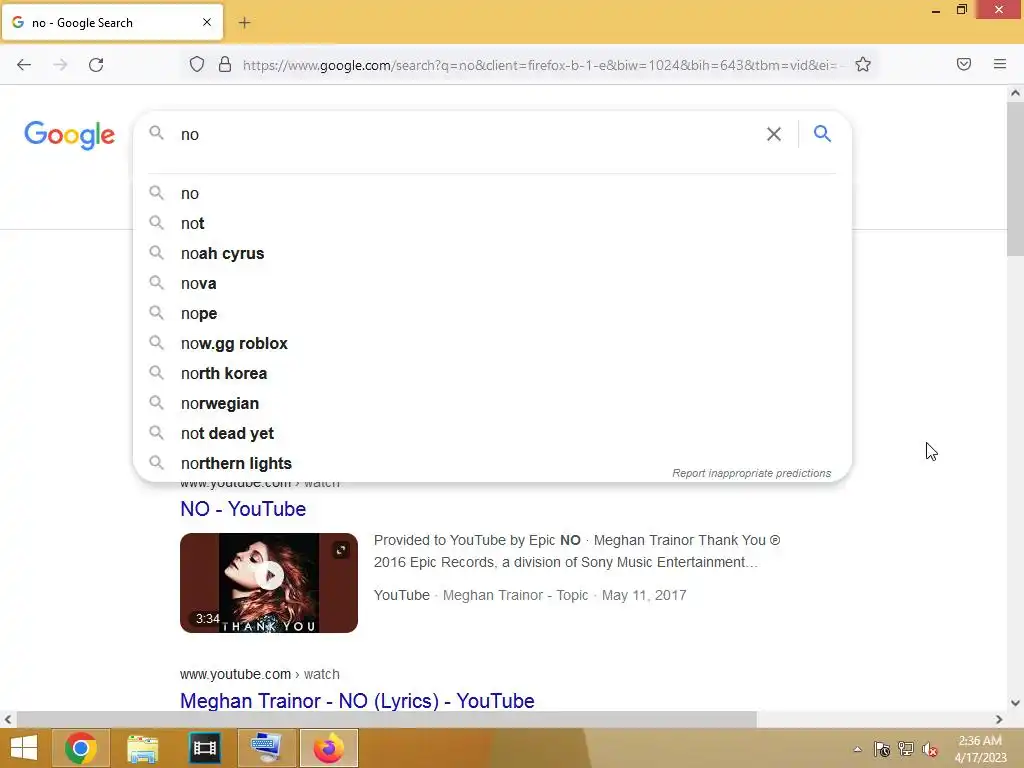Image resolution: width=1024 pixels, height=768 pixels.
Task: Open the computer keyboard app on taskbar
Action: (266, 748)
